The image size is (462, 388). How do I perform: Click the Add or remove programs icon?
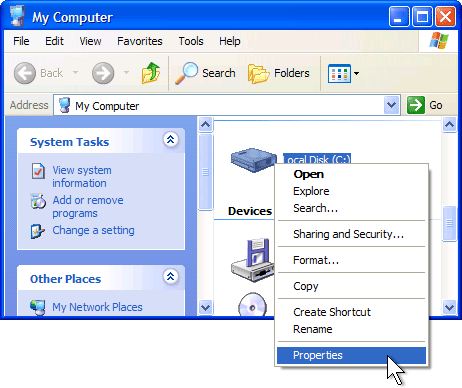point(38,201)
